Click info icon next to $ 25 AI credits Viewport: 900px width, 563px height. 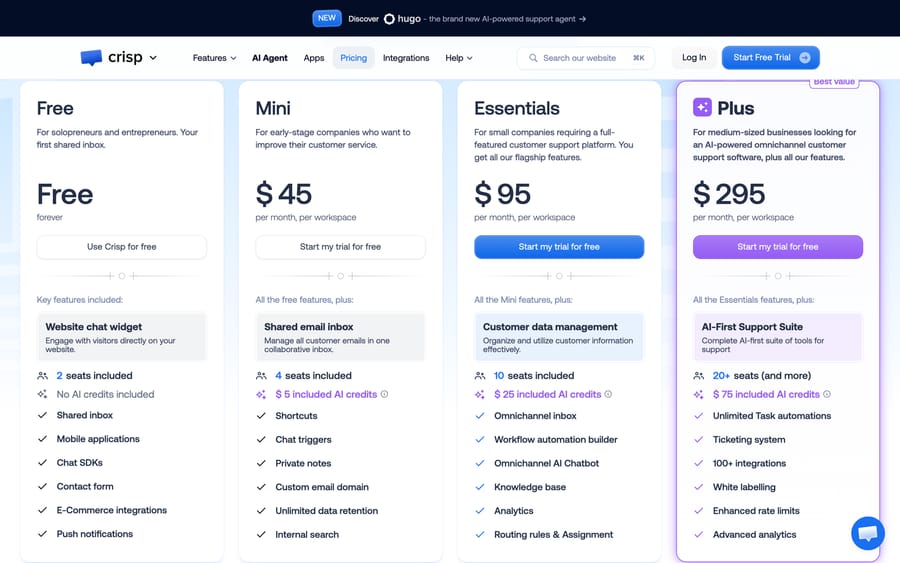[608, 394]
